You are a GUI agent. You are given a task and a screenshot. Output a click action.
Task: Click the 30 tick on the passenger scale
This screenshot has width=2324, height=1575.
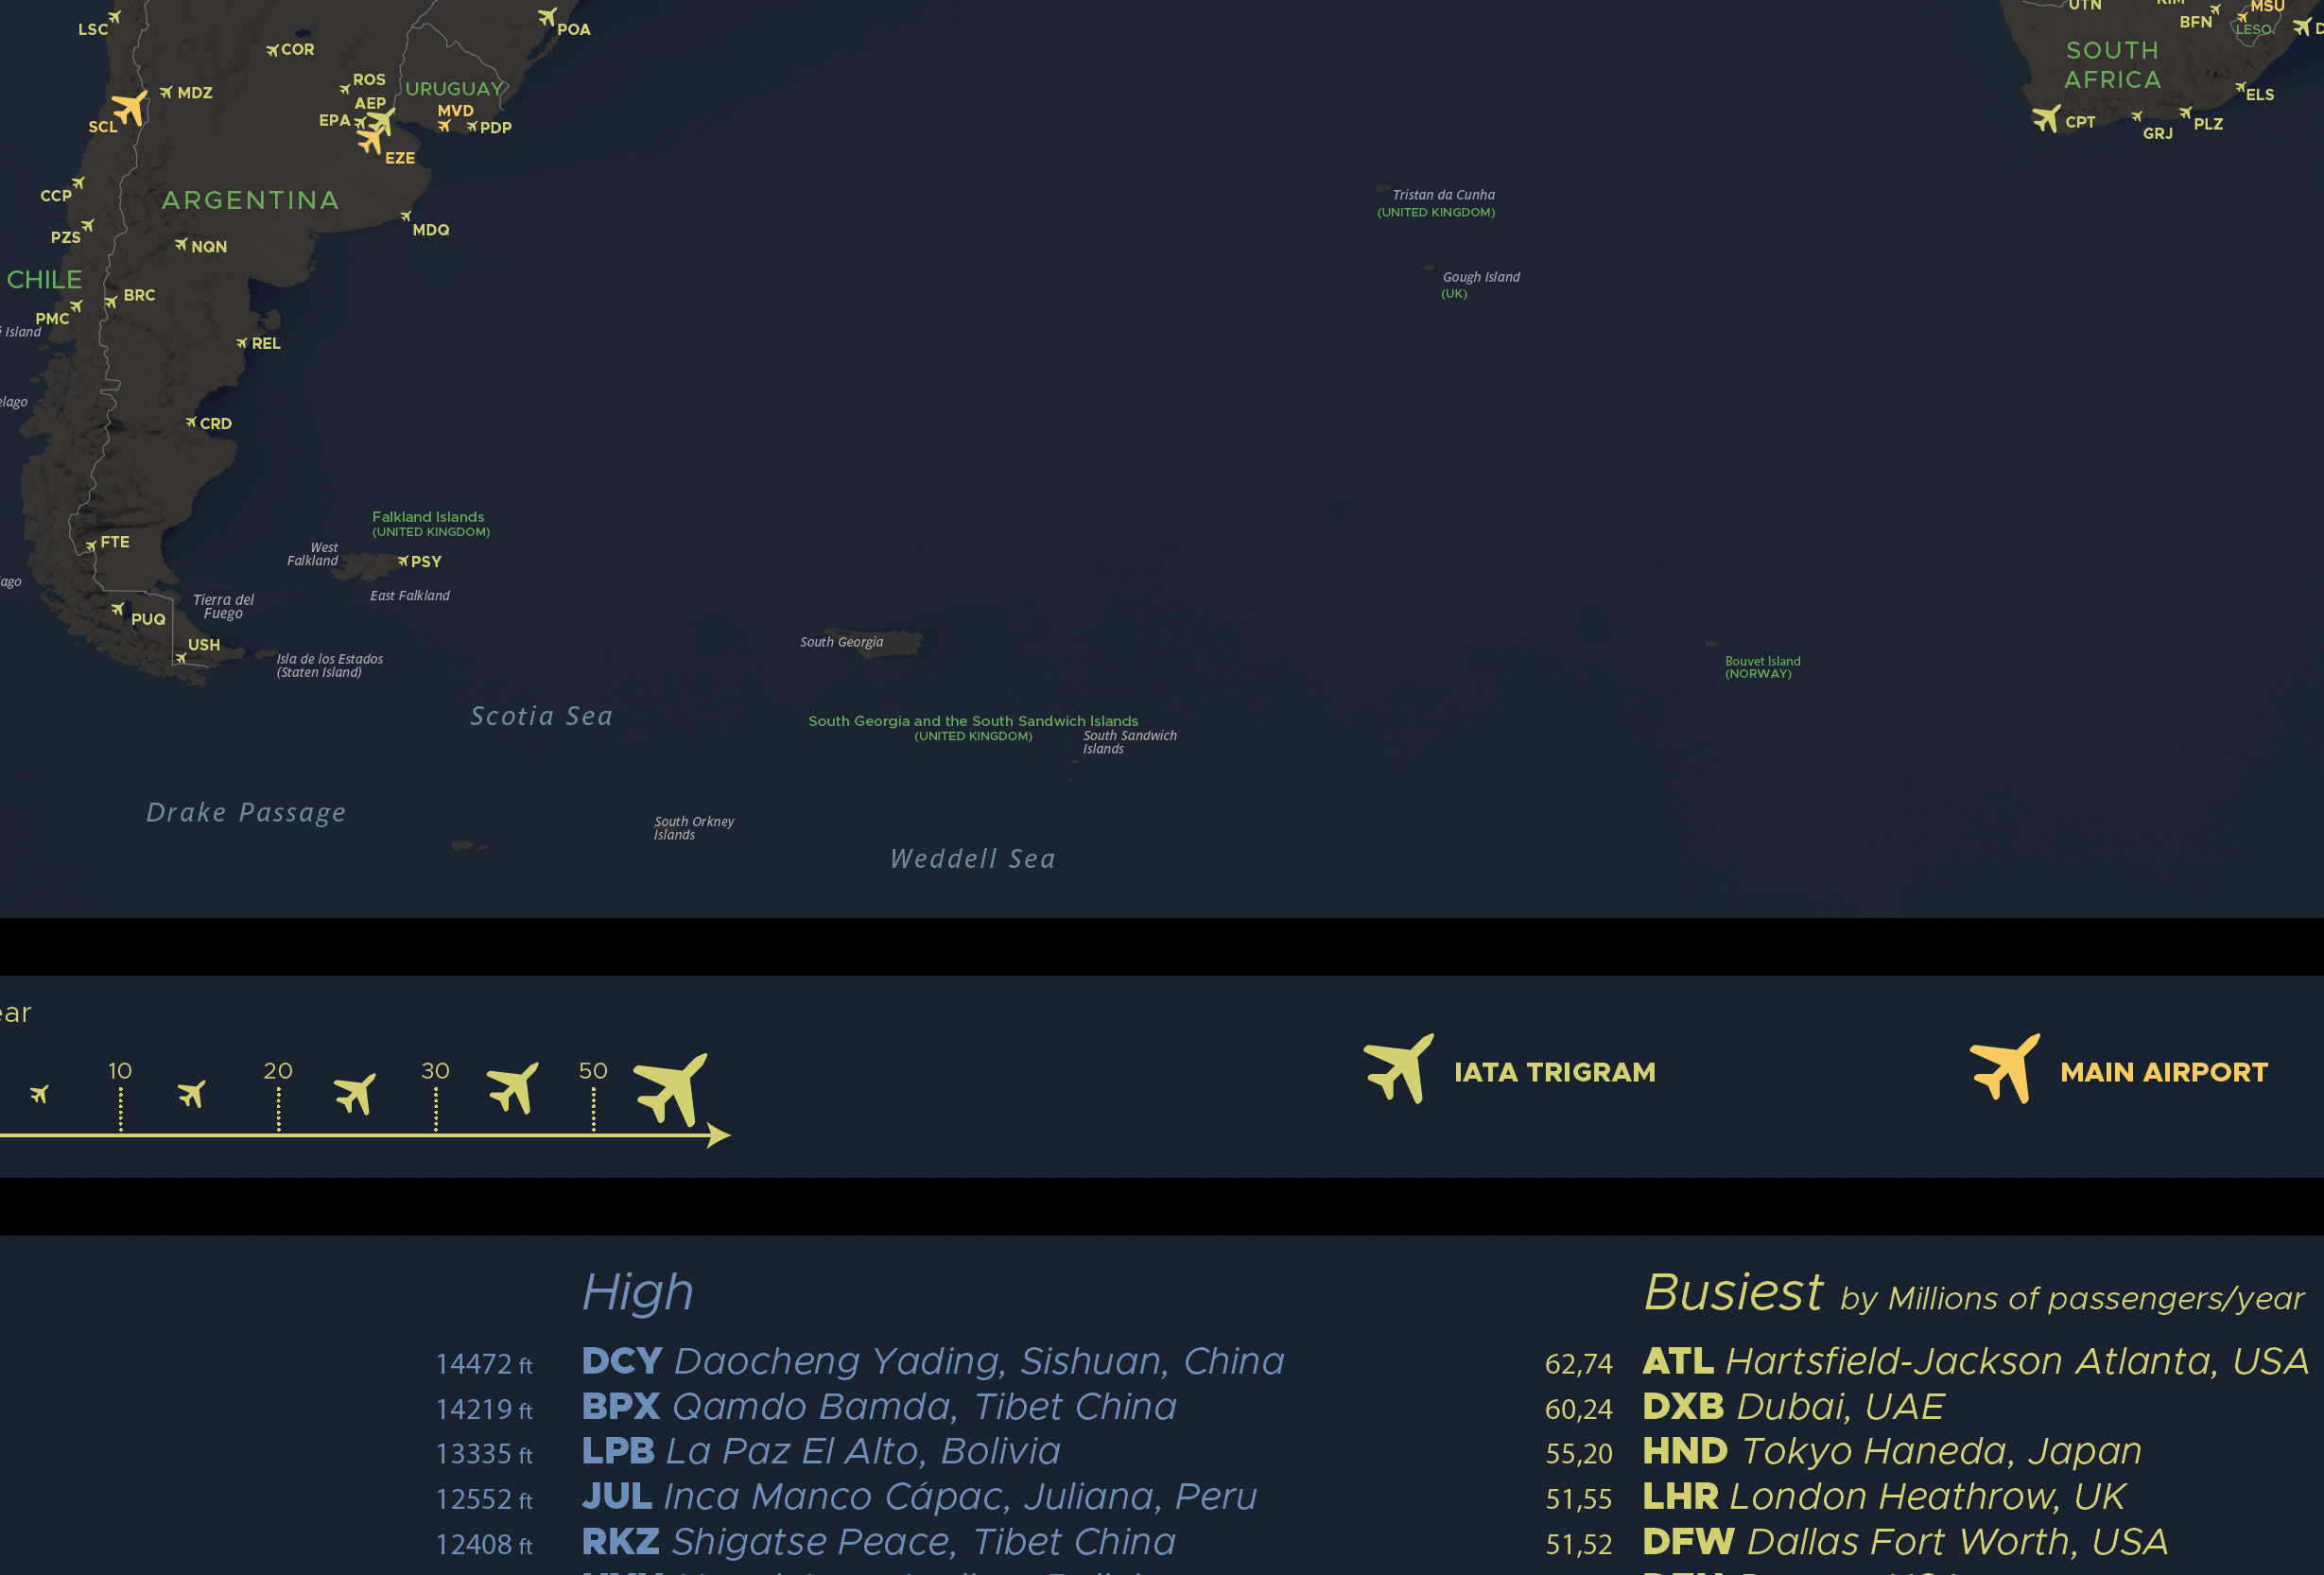click(435, 1071)
